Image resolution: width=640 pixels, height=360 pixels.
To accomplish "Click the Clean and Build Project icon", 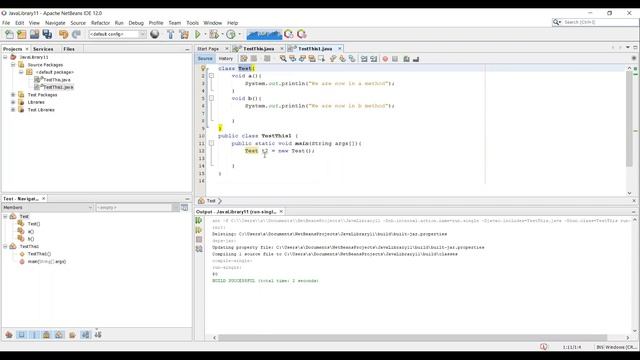I will coord(184,35).
